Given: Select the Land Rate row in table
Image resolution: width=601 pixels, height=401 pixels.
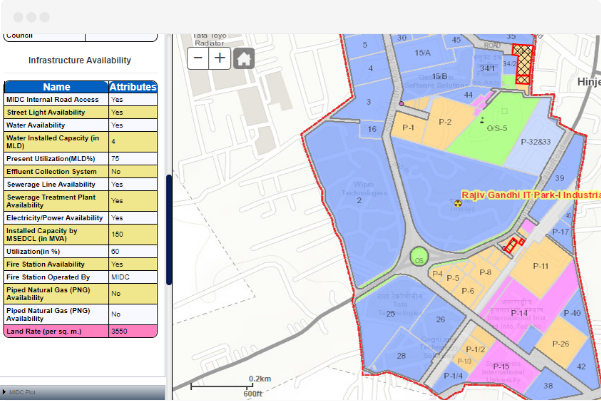Looking at the screenshot, I should point(80,330).
